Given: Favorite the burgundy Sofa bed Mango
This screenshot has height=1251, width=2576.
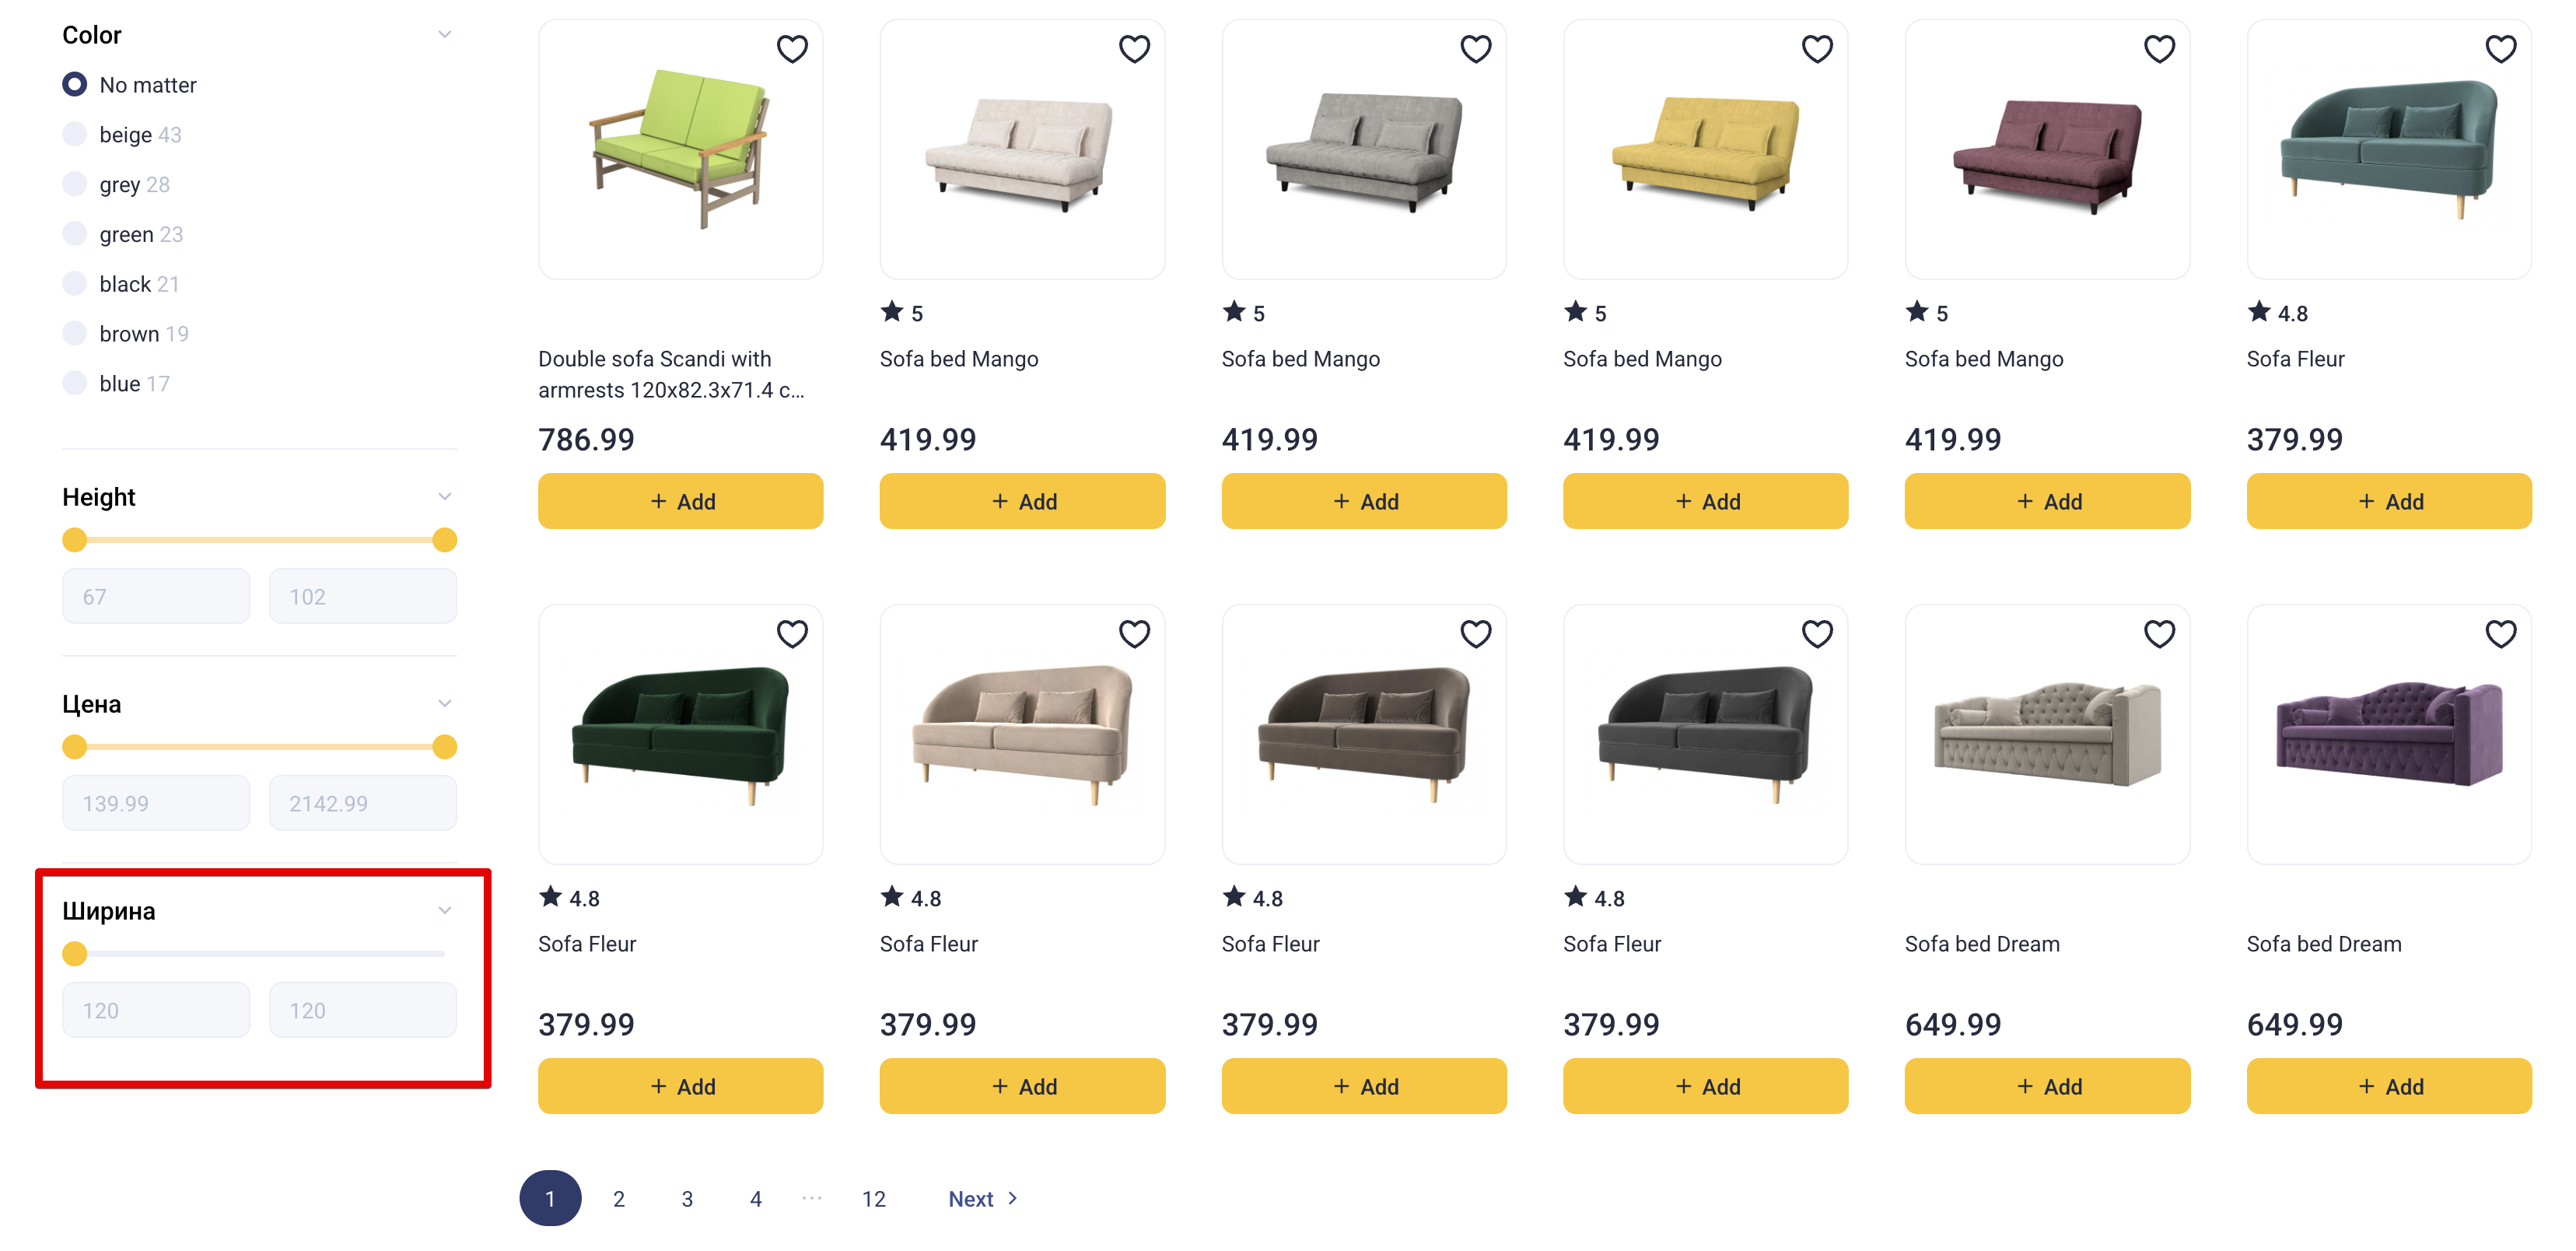Looking at the screenshot, I should click(x=2158, y=49).
